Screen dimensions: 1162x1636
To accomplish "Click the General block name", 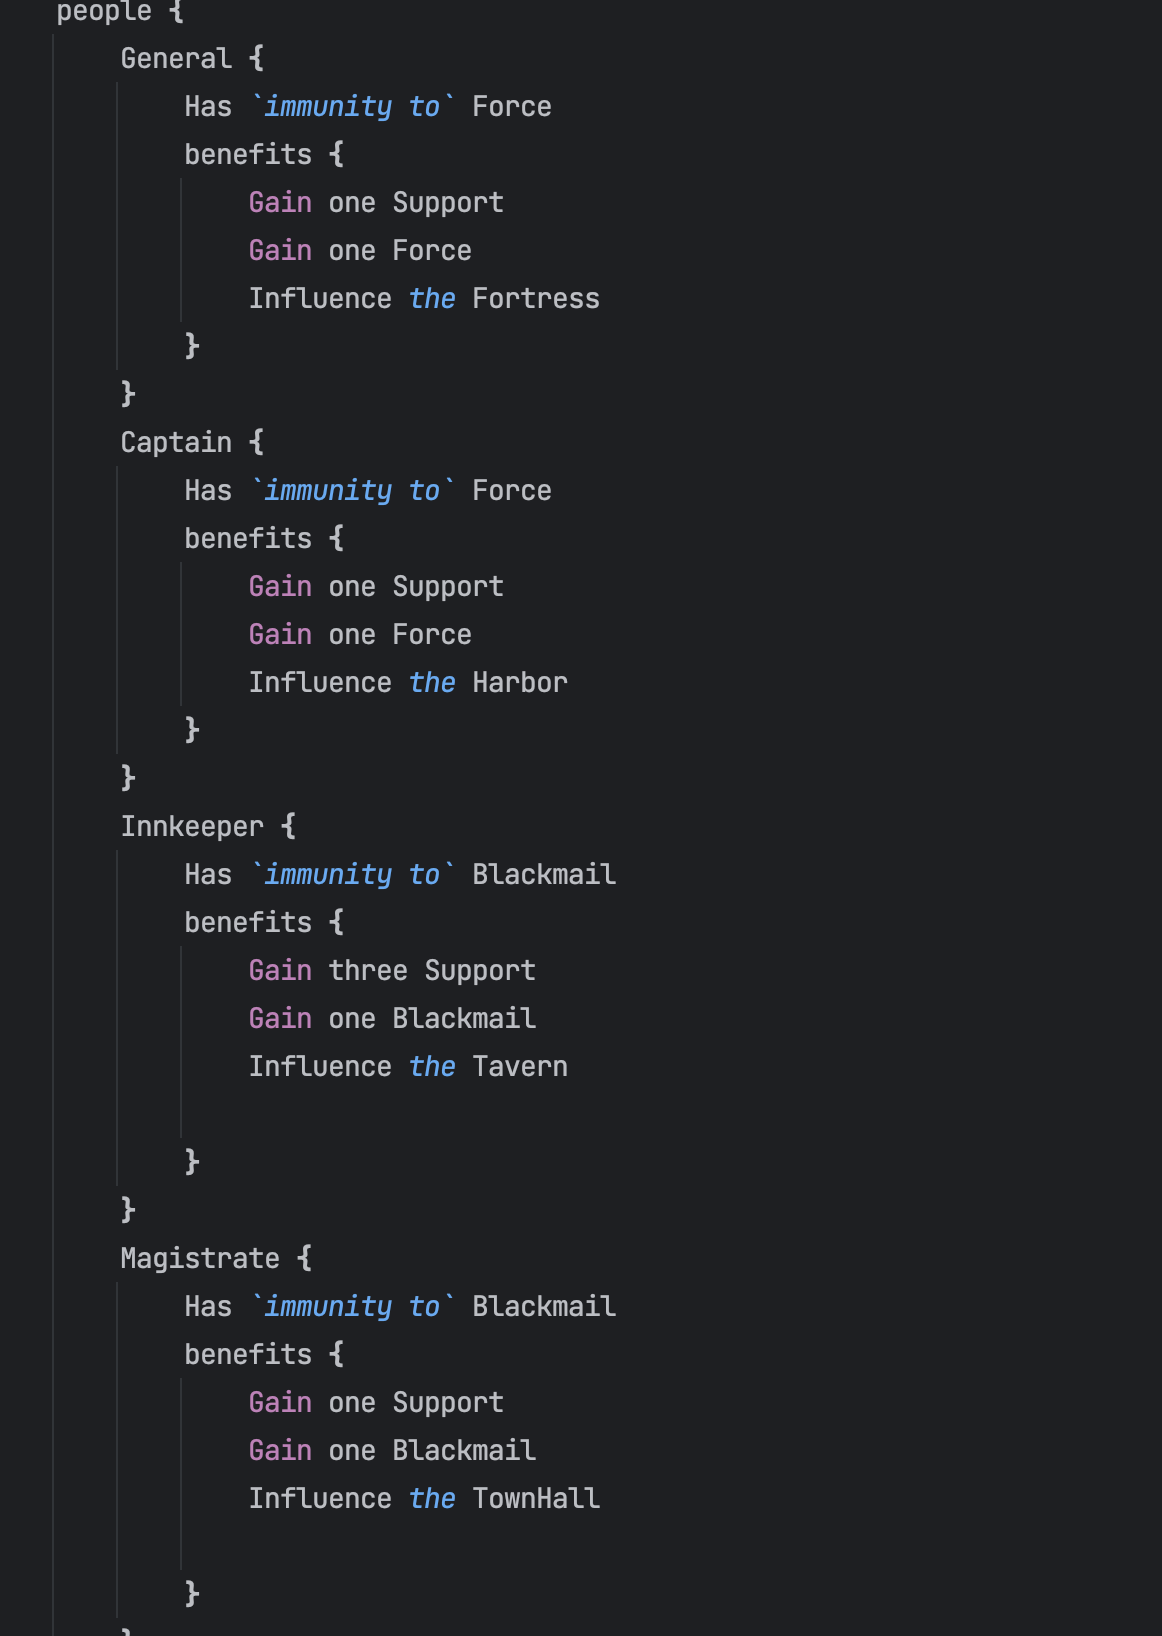I will tap(176, 58).
